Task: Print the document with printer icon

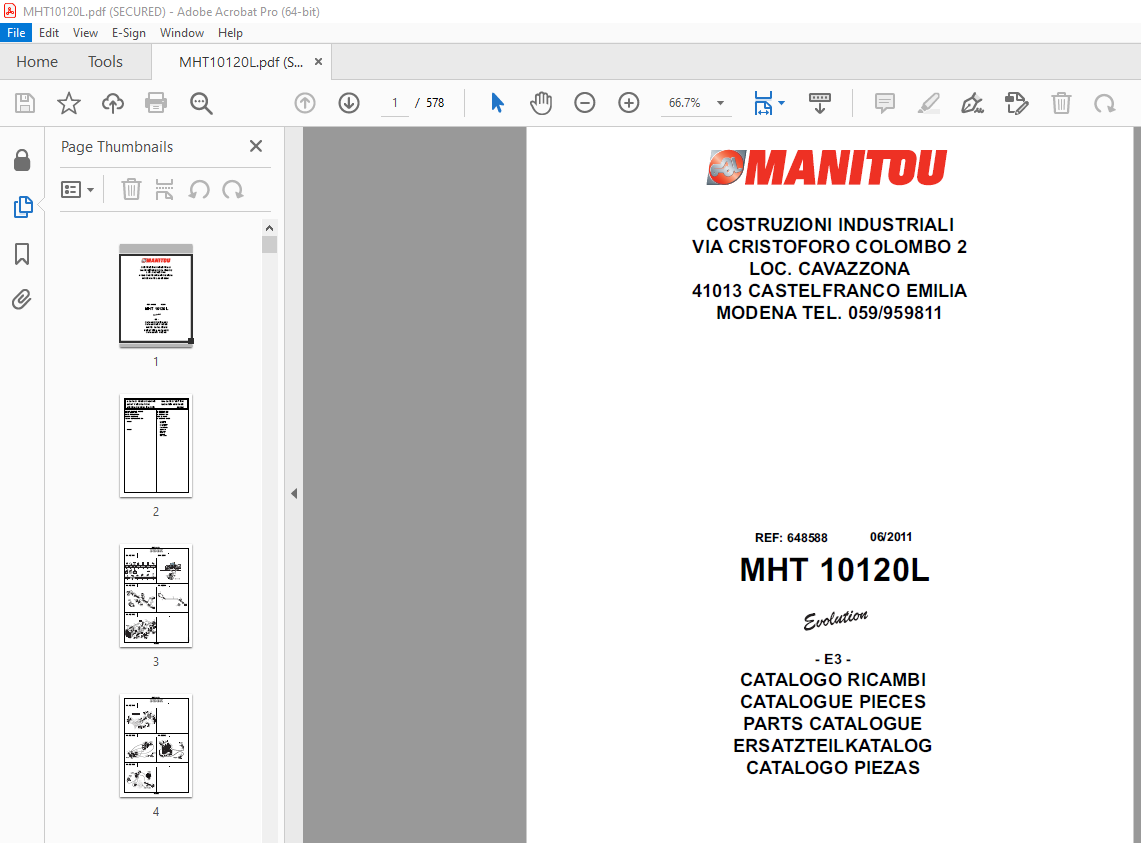Action: click(x=156, y=103)
